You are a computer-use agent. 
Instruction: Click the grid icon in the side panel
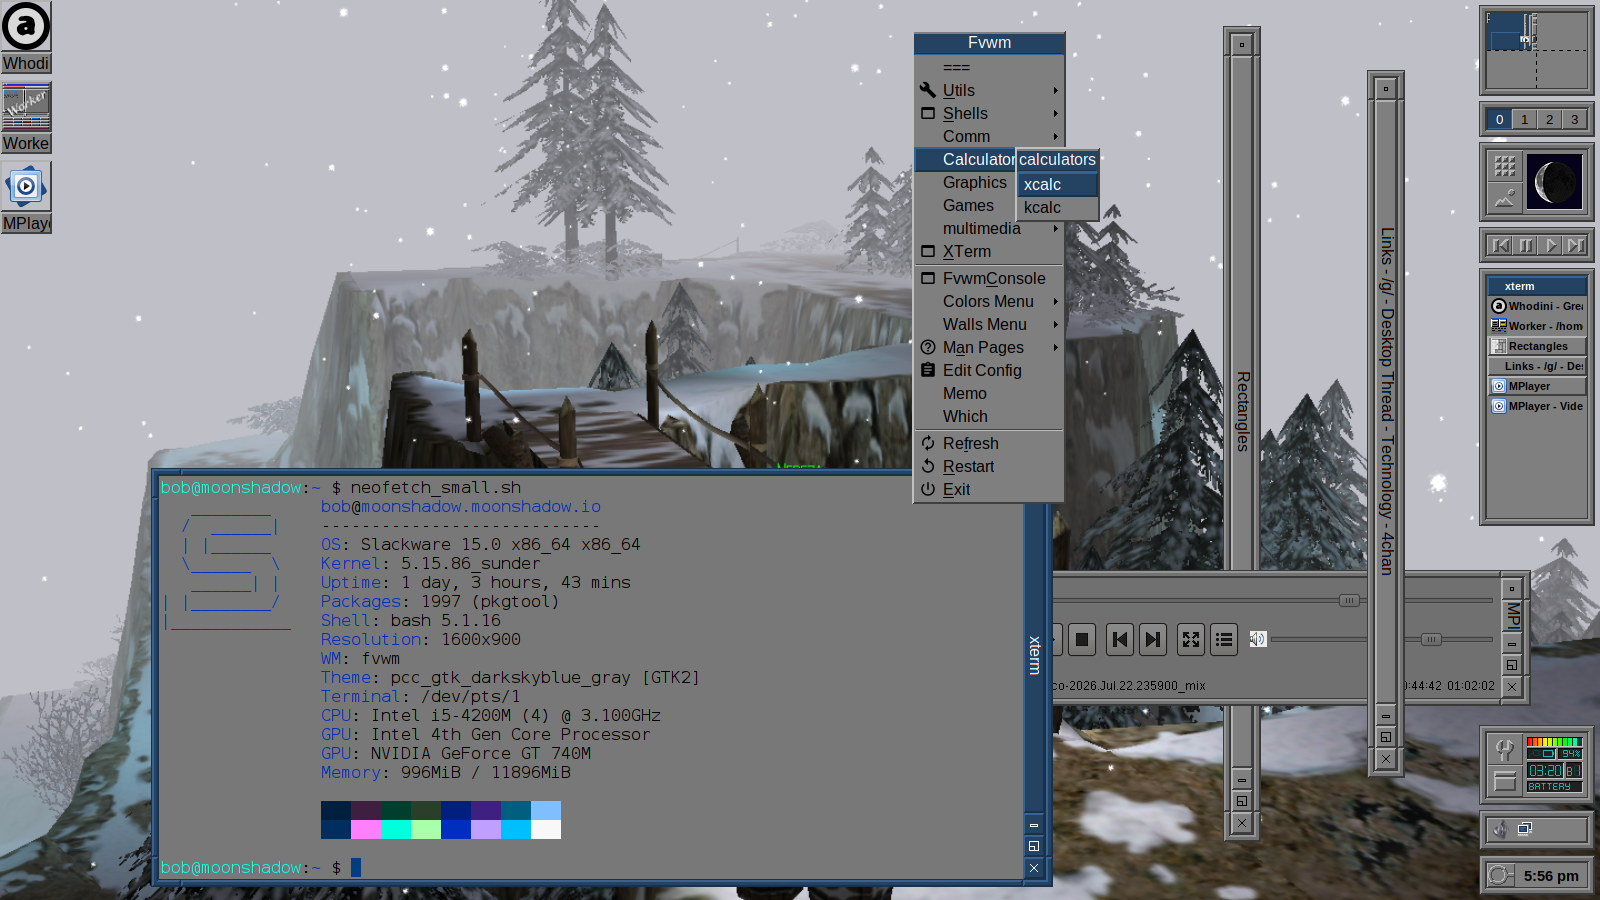(1505, 166)
